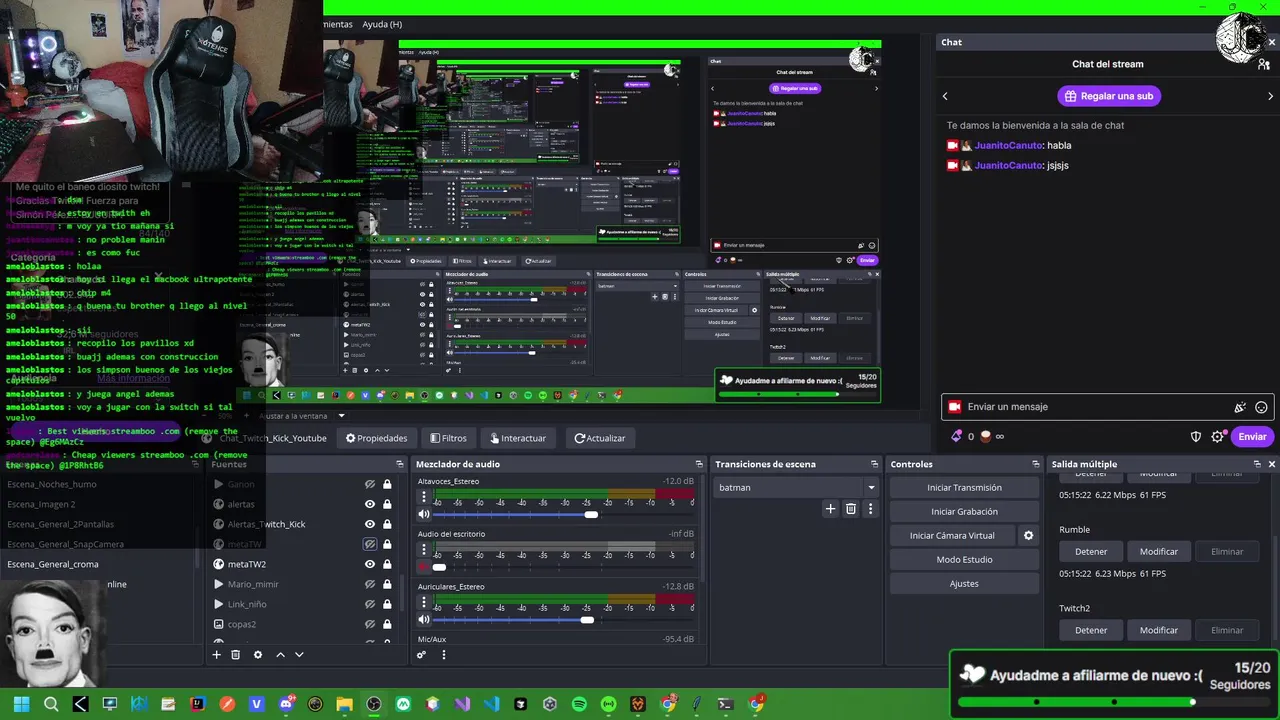Select the Escena_Noches_humo scene
Viewport: 1280px width, 720px height.
tap(52, 484)
